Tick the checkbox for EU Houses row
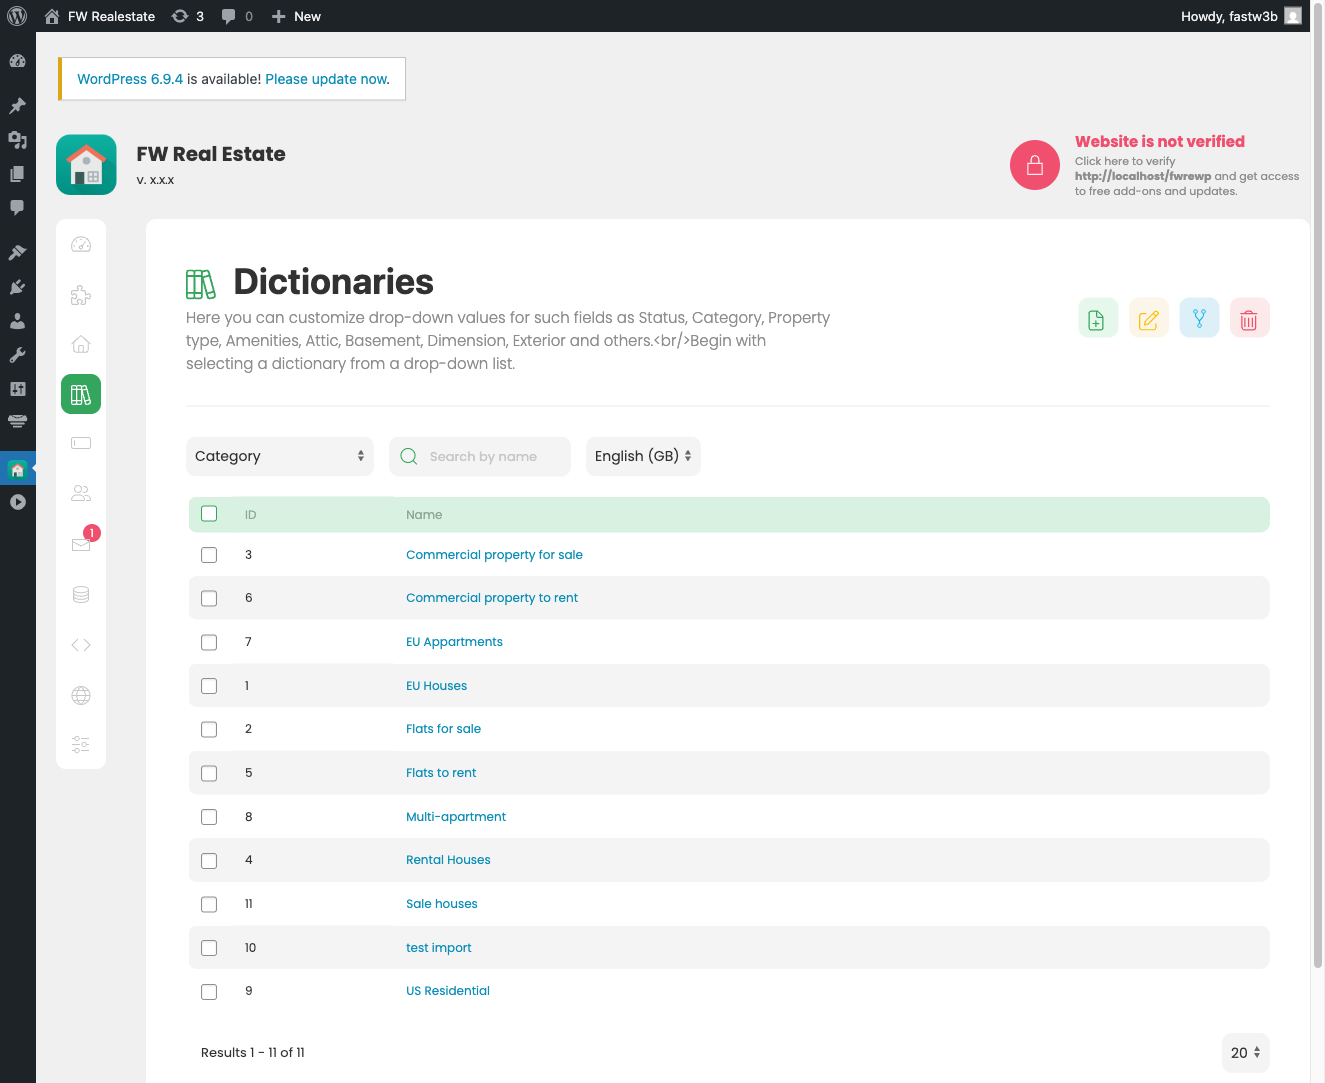This screenshot has width=1325, height=1083. coord(209,686)
